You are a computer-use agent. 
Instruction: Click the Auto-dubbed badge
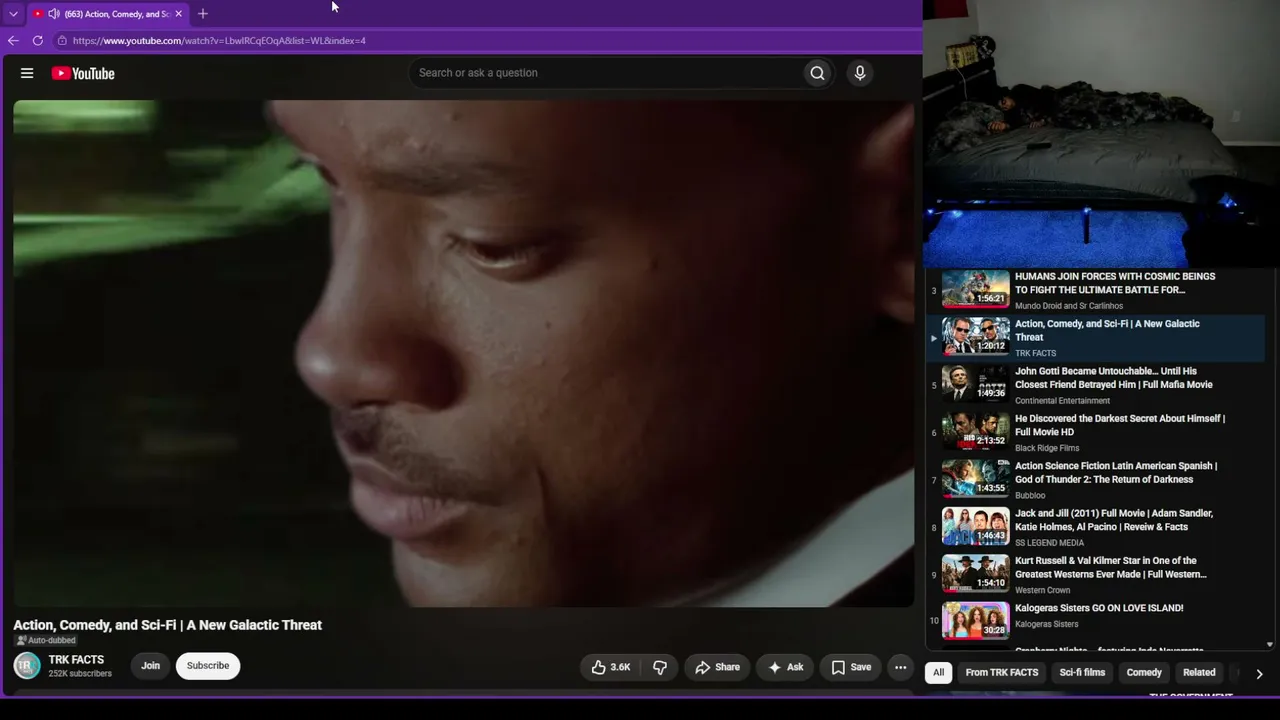46,641
